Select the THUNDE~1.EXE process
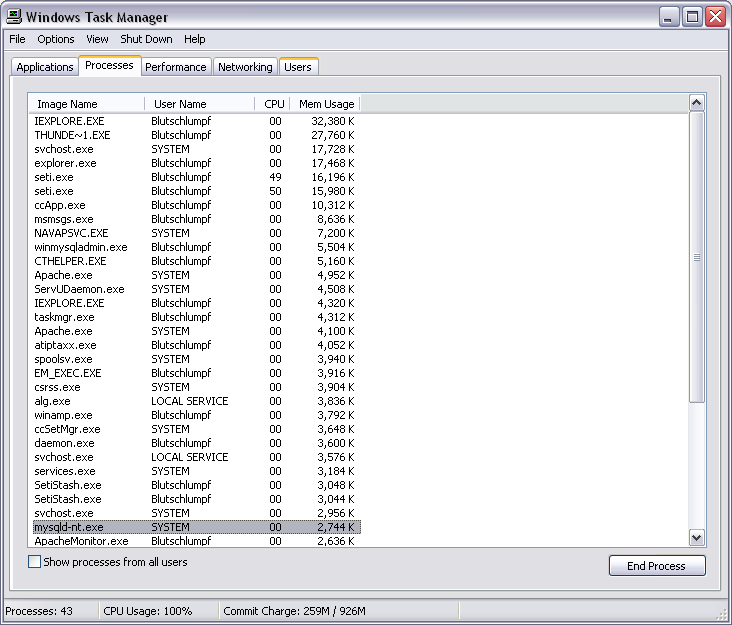 pyautogui.click(x=196, y=135)
